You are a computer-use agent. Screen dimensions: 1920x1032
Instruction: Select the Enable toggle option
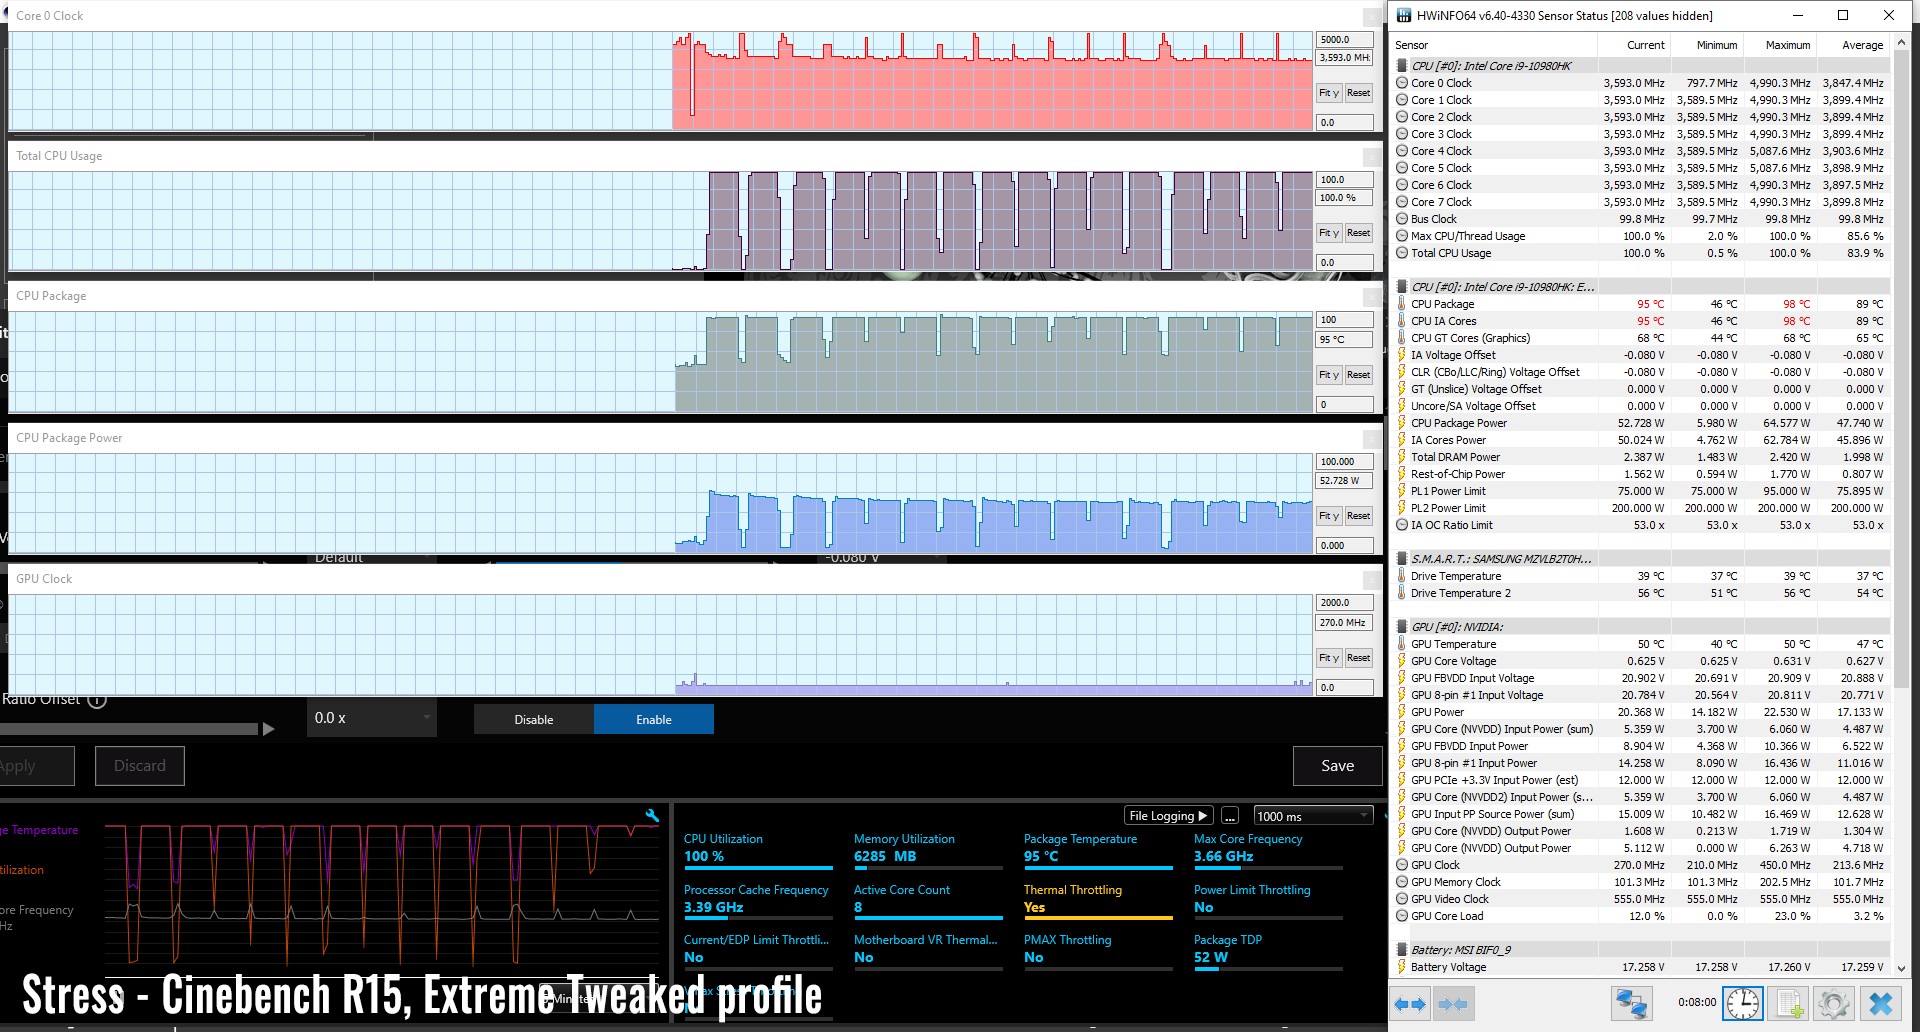pos(654,719)
